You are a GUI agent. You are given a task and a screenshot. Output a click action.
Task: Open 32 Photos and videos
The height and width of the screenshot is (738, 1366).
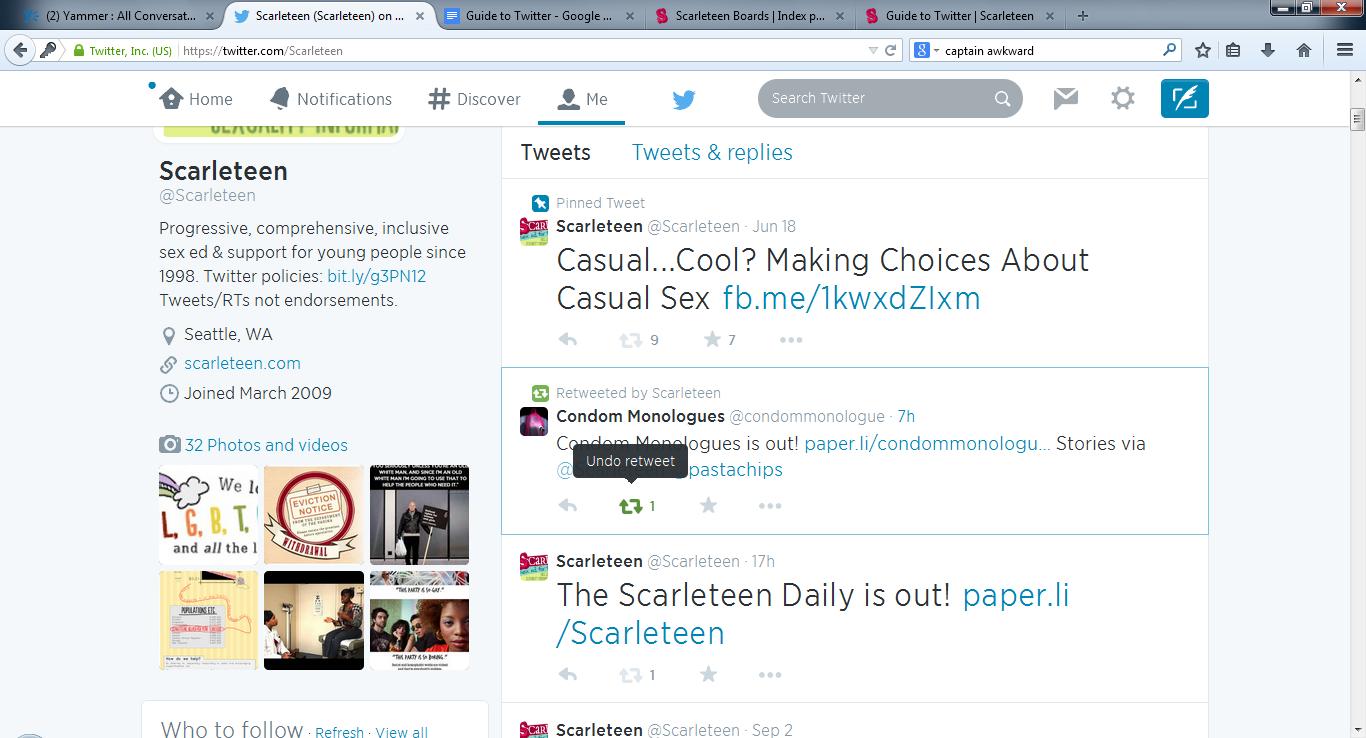266,445
